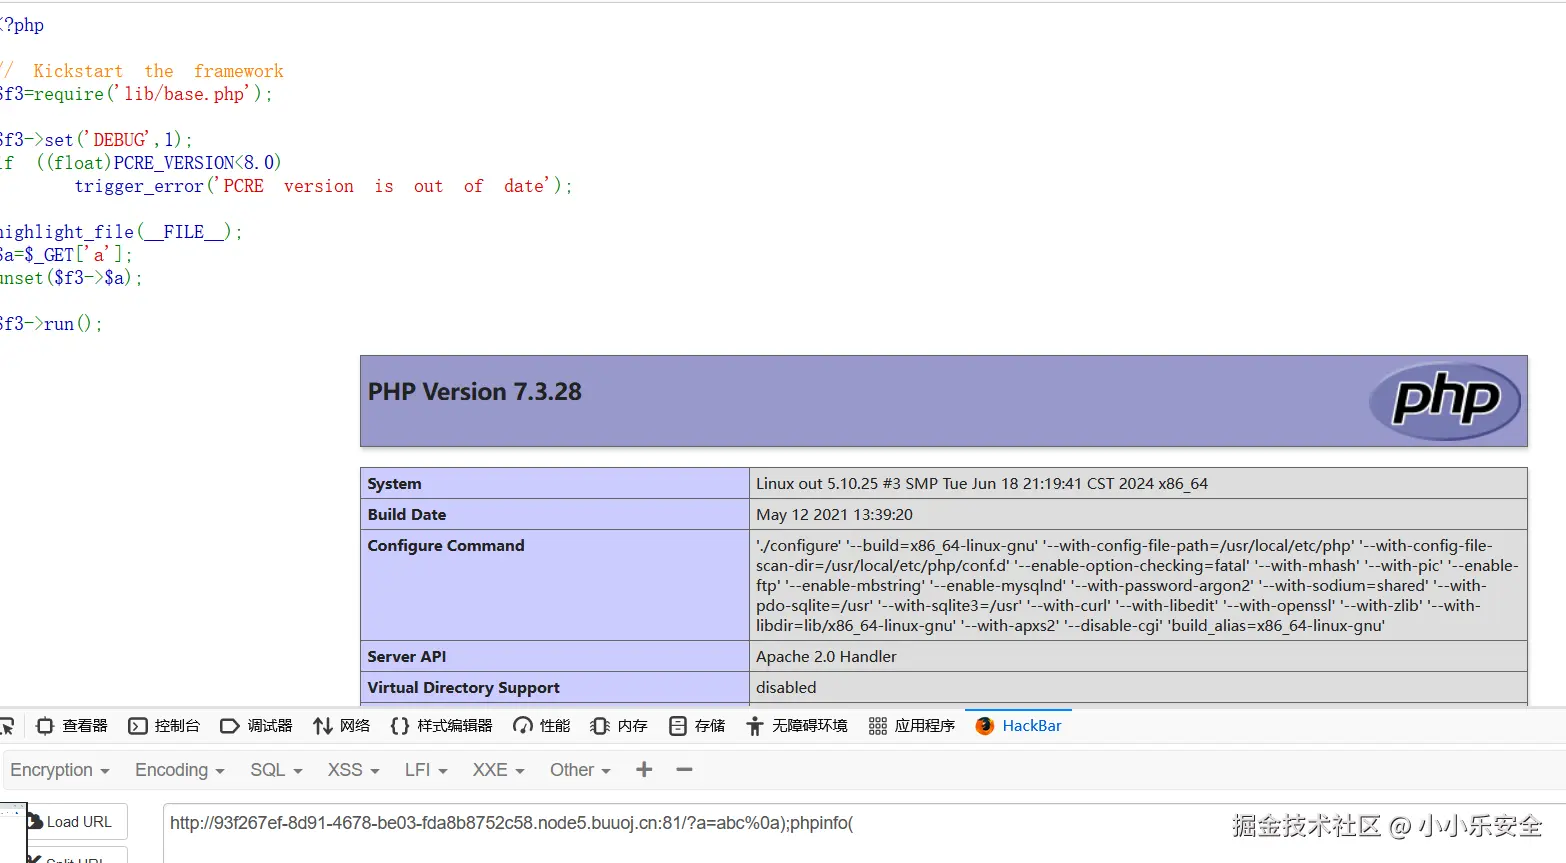Expand the Other dropdown in HackBar

(580, 770)
